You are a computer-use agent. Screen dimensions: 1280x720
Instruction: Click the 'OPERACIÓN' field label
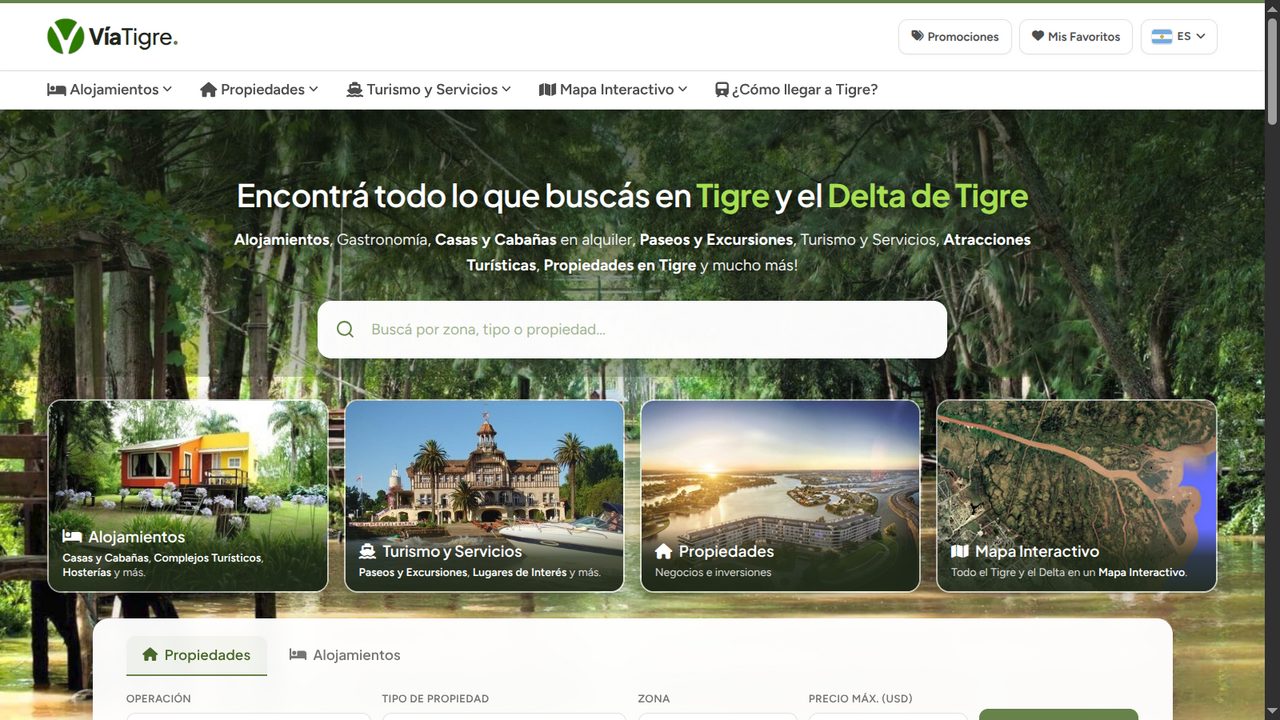[158, 699]
